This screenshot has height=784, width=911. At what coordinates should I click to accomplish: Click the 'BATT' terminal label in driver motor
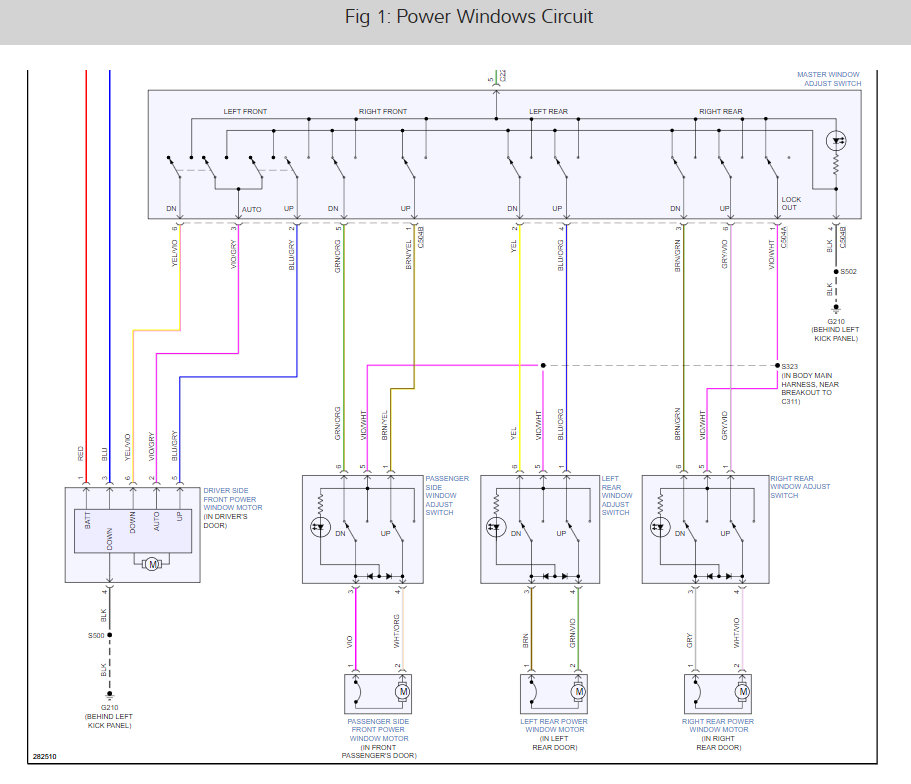coord(88,520)
